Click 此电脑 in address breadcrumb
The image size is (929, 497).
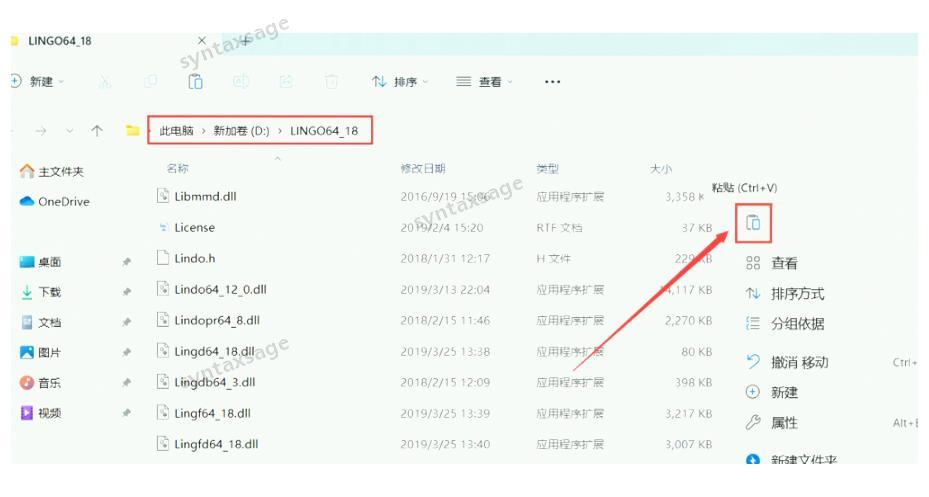pyautogui.click(x=177, y=131)
